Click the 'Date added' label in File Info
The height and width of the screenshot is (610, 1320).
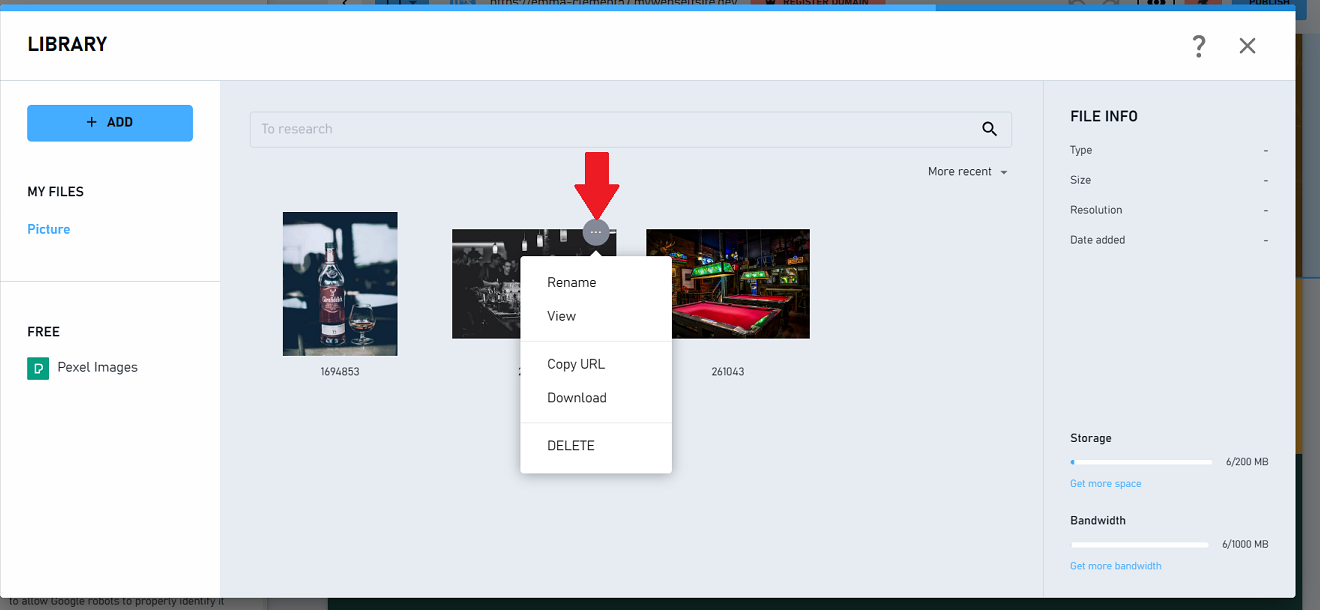point(1097,240)
